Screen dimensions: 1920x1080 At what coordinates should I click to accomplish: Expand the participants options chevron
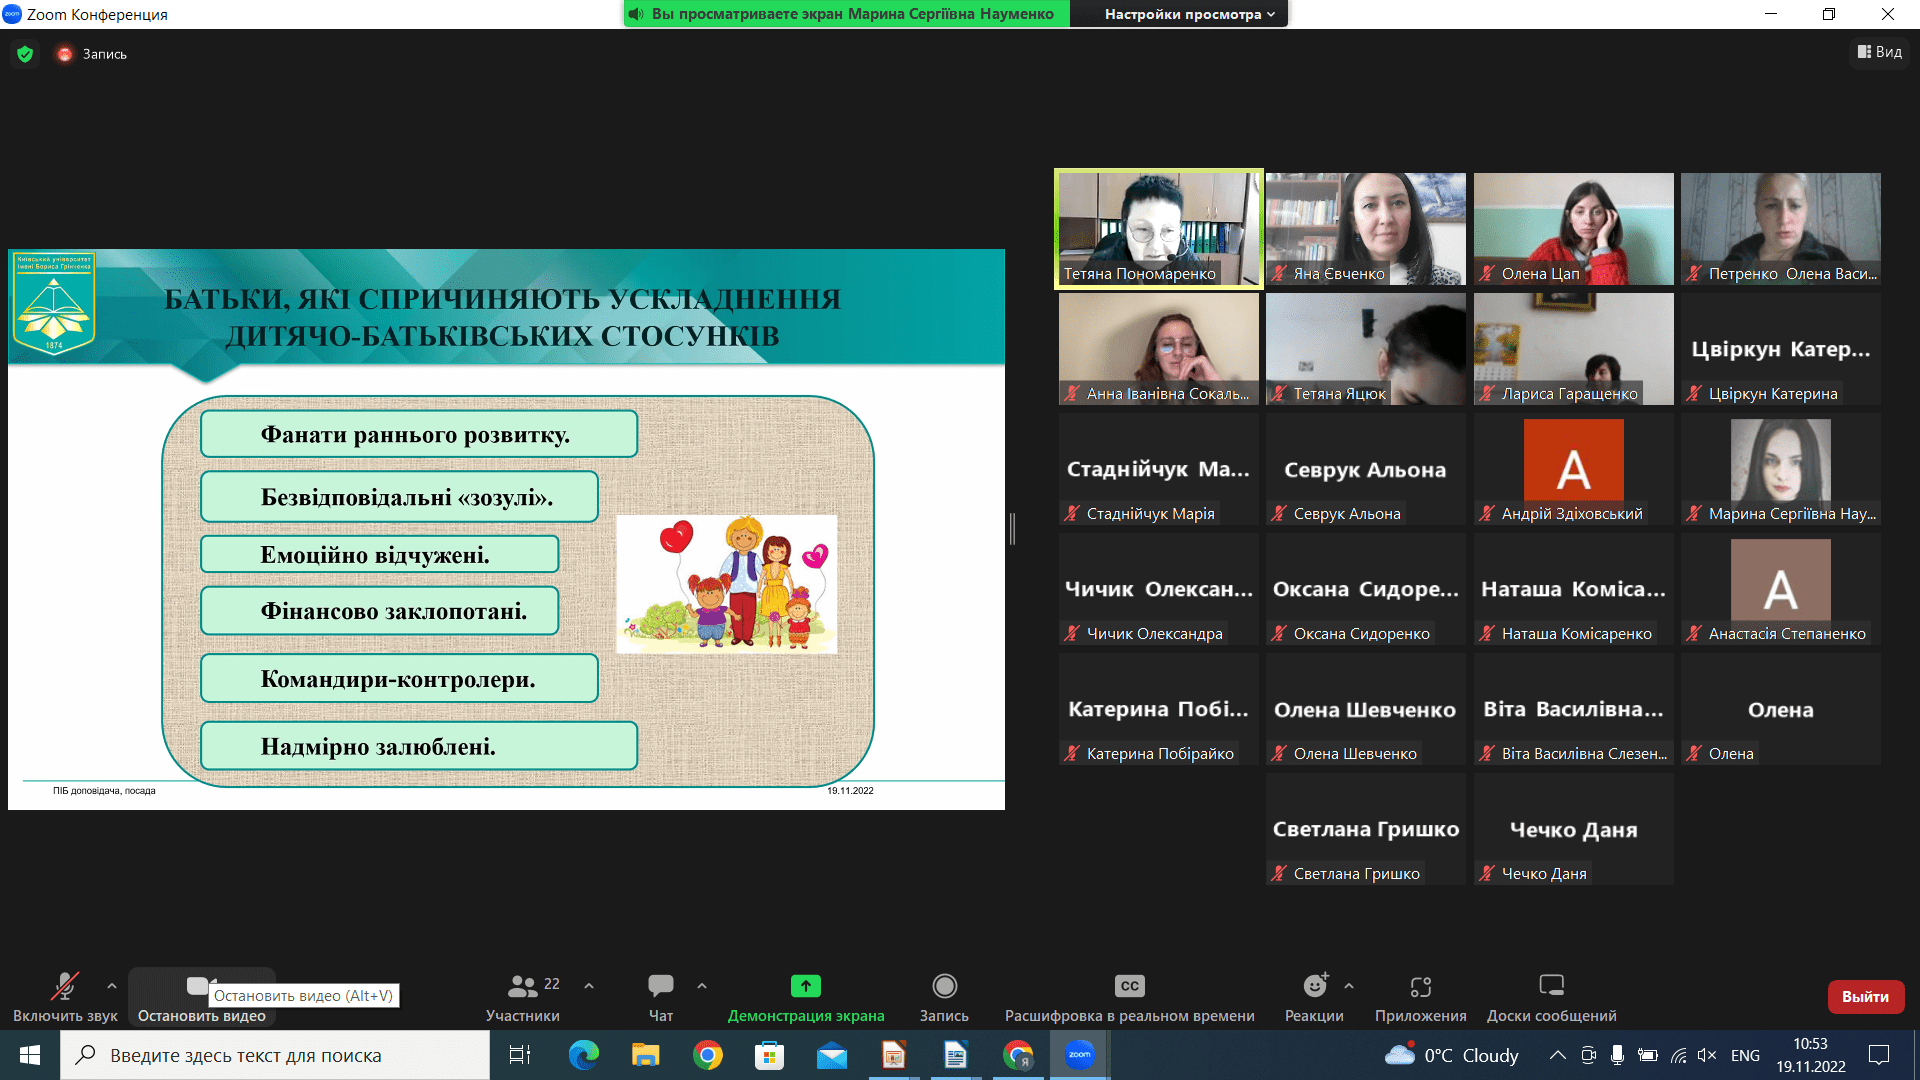click(x=589, y=986)
